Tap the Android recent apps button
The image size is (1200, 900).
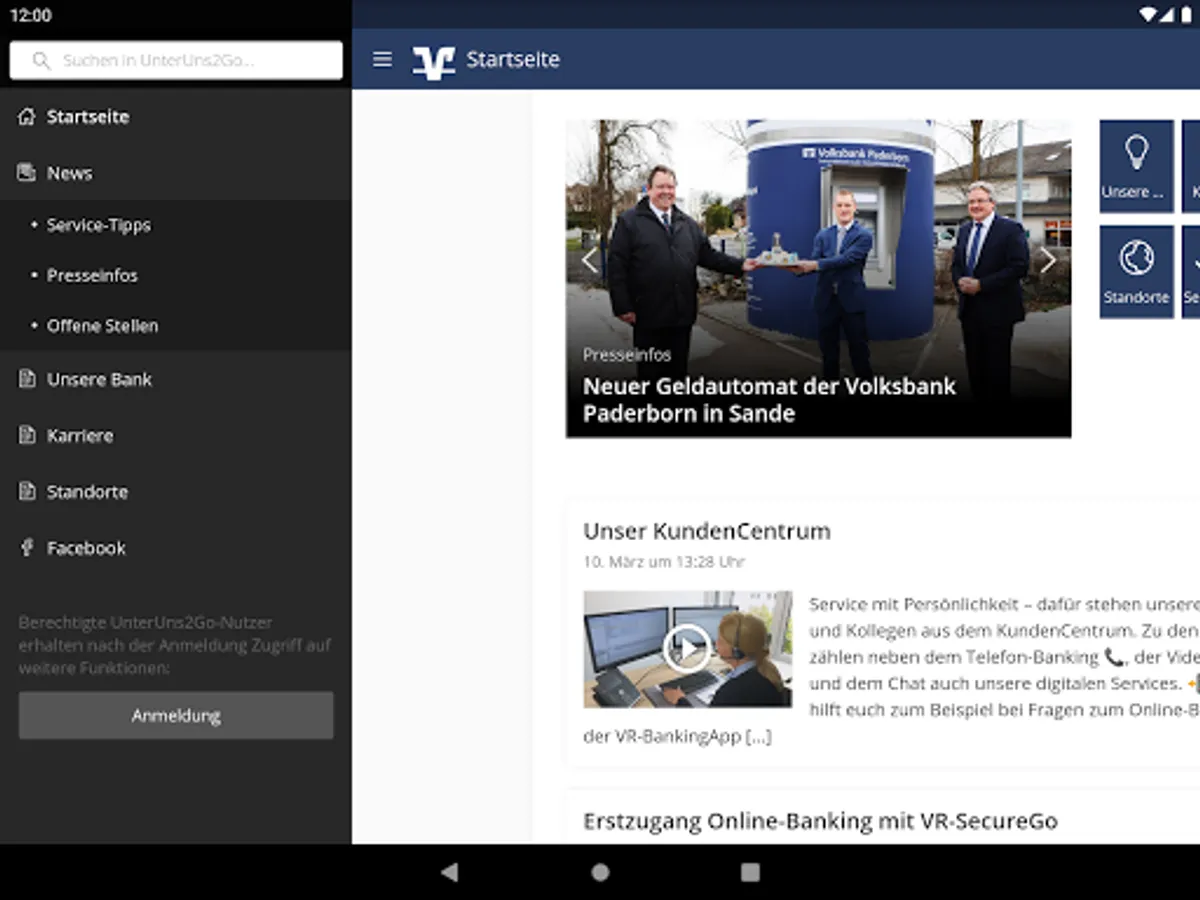(750, 872)
